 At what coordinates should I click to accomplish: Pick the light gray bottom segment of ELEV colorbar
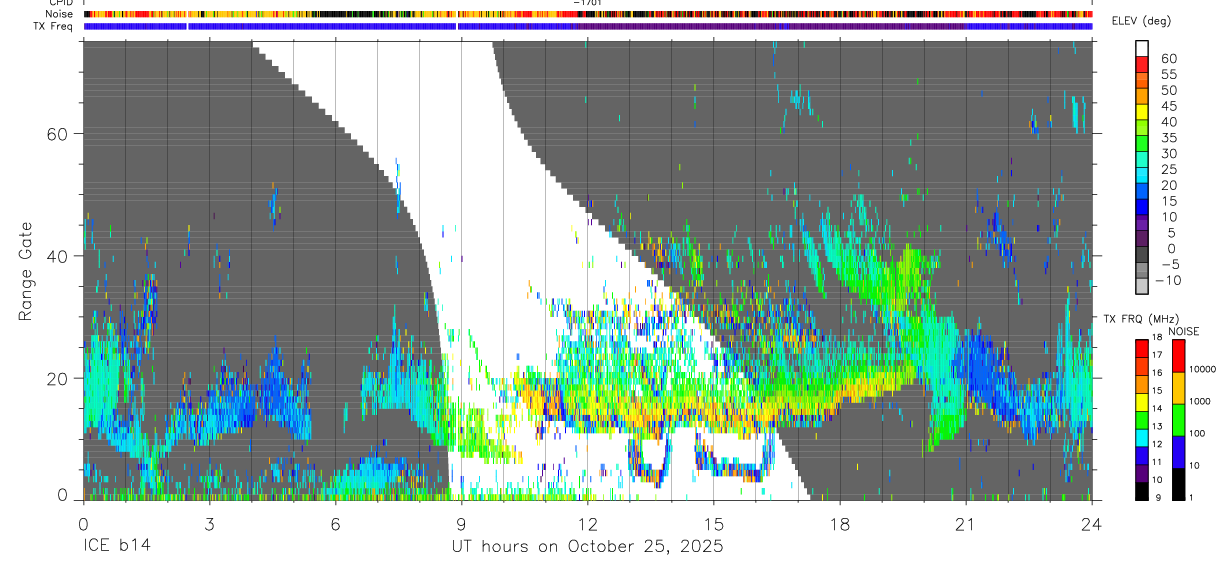click(1142, 288)
